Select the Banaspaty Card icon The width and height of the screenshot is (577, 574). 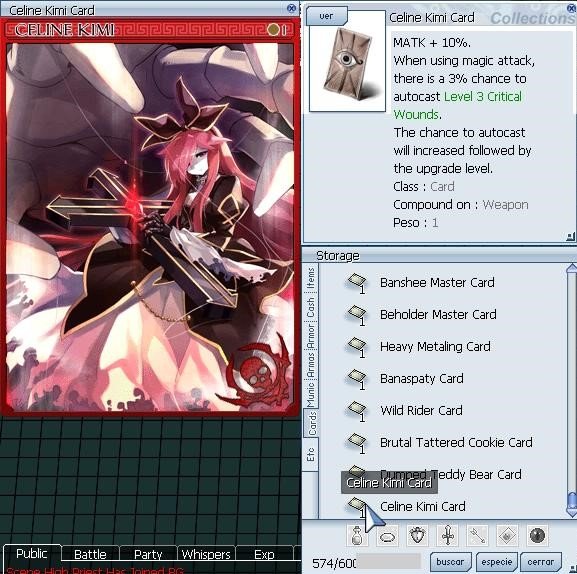point(356,379)
